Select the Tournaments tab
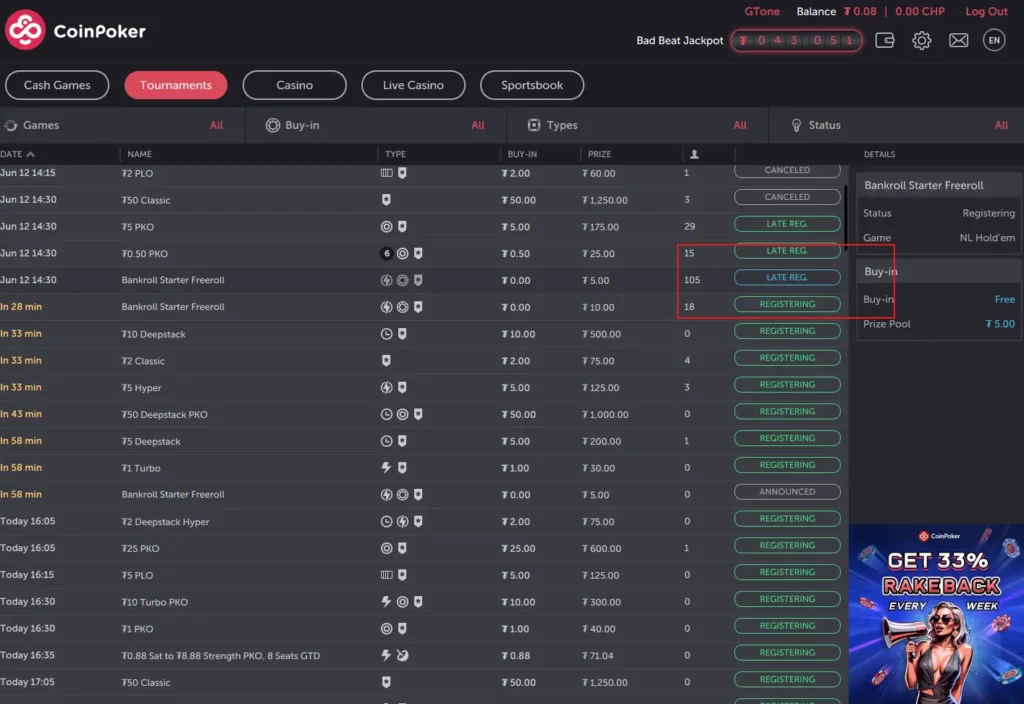 click(x=176, y=85)
